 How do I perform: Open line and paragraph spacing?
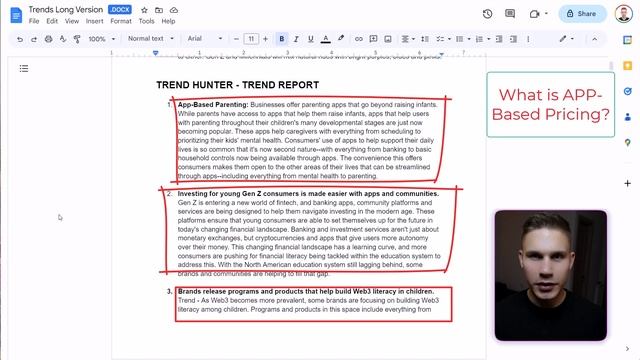coord(424,39)
